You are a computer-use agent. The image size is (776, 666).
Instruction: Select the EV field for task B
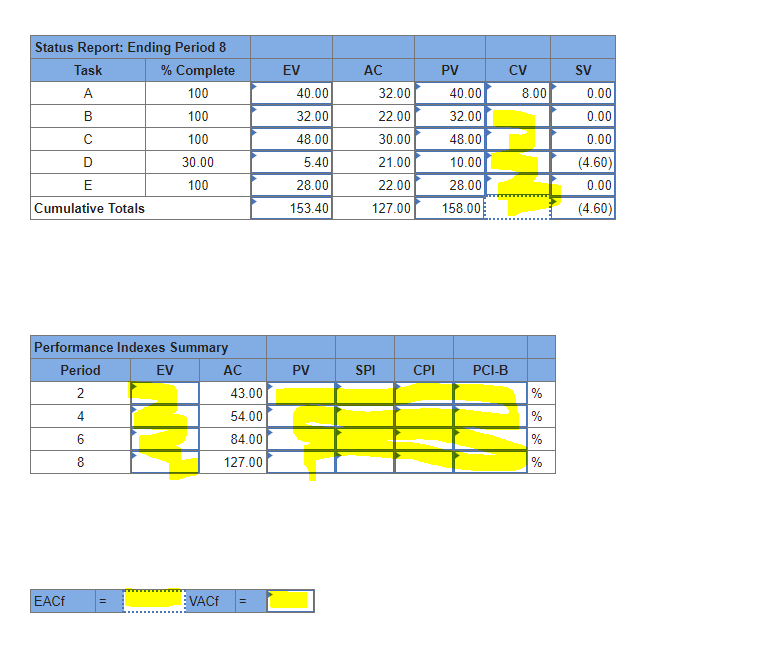pos(291,116)
